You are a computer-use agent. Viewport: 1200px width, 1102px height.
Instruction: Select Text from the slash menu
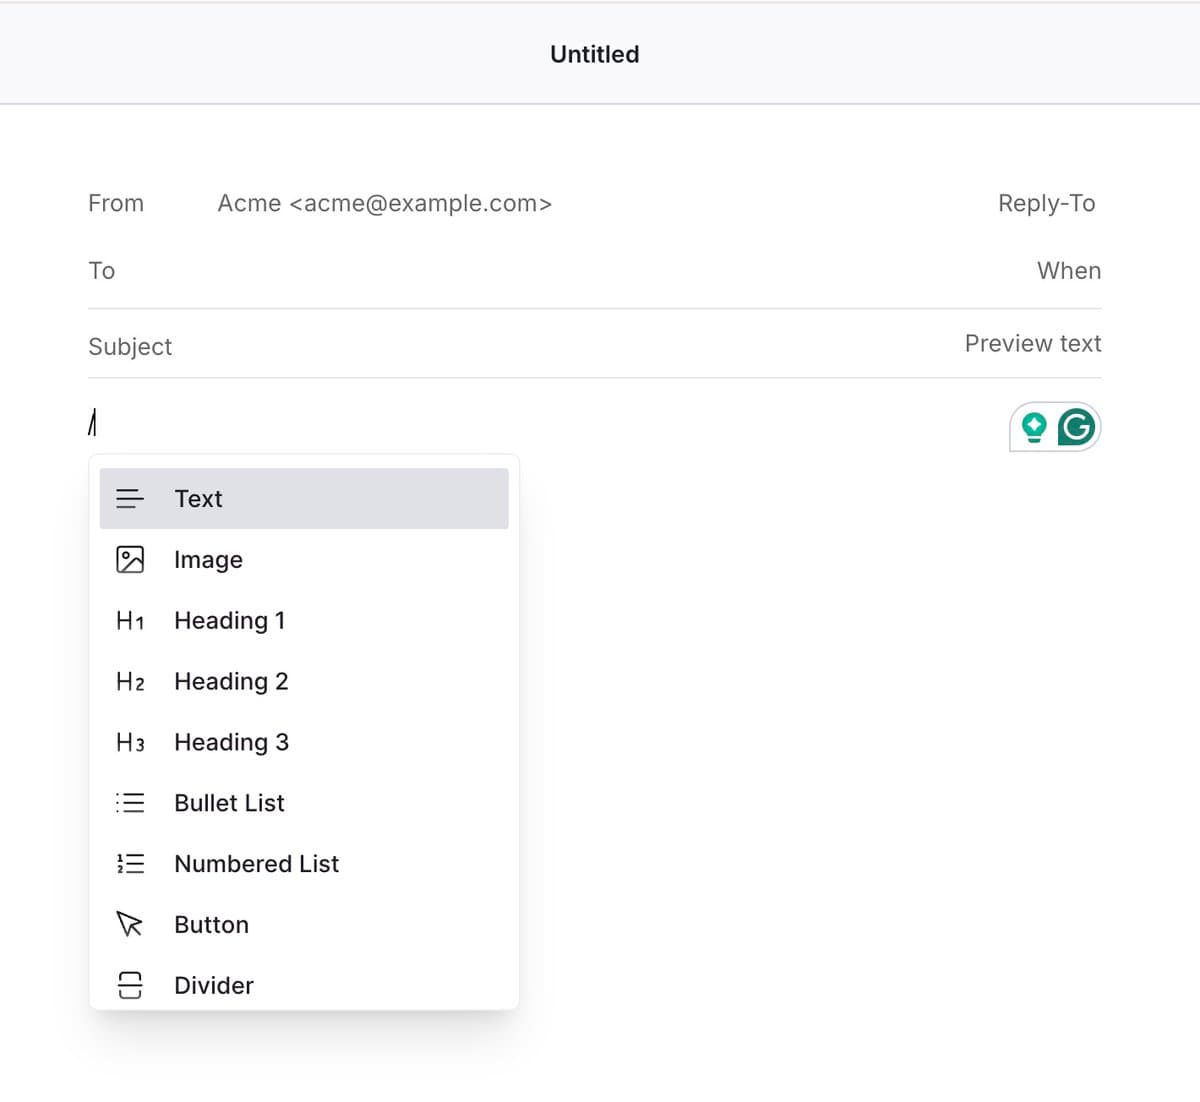(304, 498)
